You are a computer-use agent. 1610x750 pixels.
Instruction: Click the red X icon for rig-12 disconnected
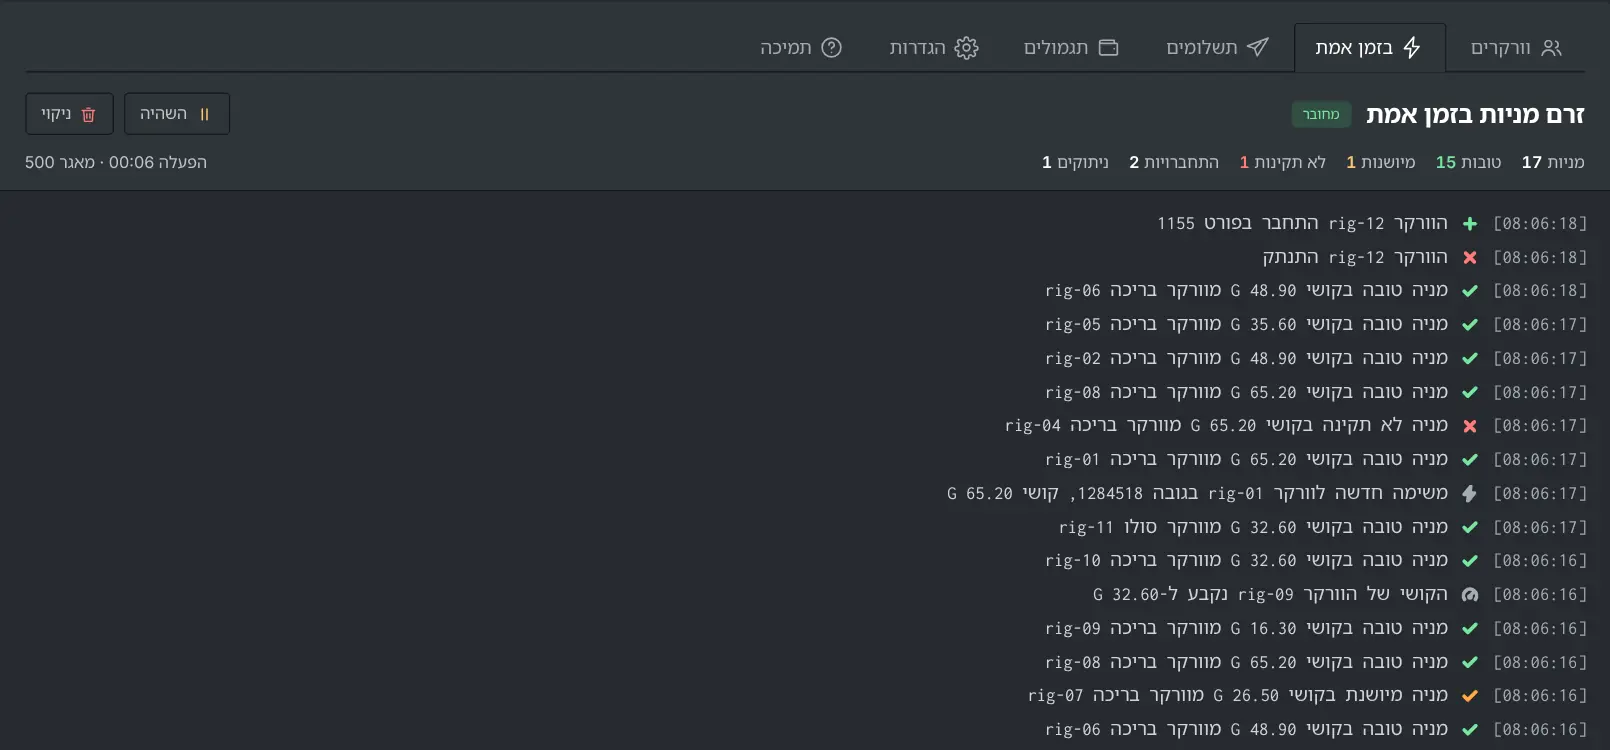[1470, 258]
